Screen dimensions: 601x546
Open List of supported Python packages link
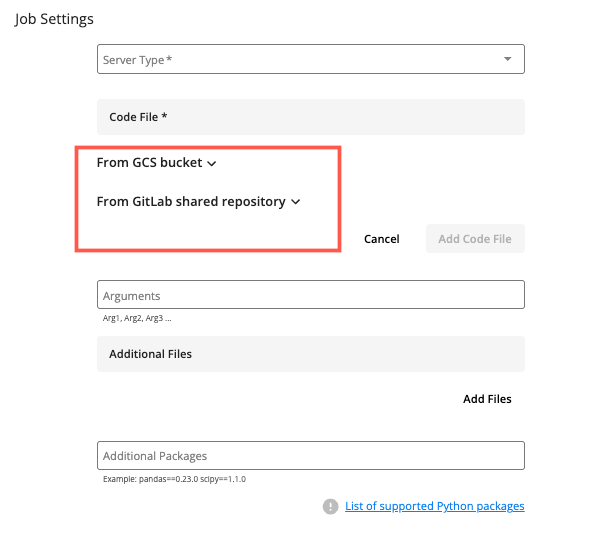[434, 506]
